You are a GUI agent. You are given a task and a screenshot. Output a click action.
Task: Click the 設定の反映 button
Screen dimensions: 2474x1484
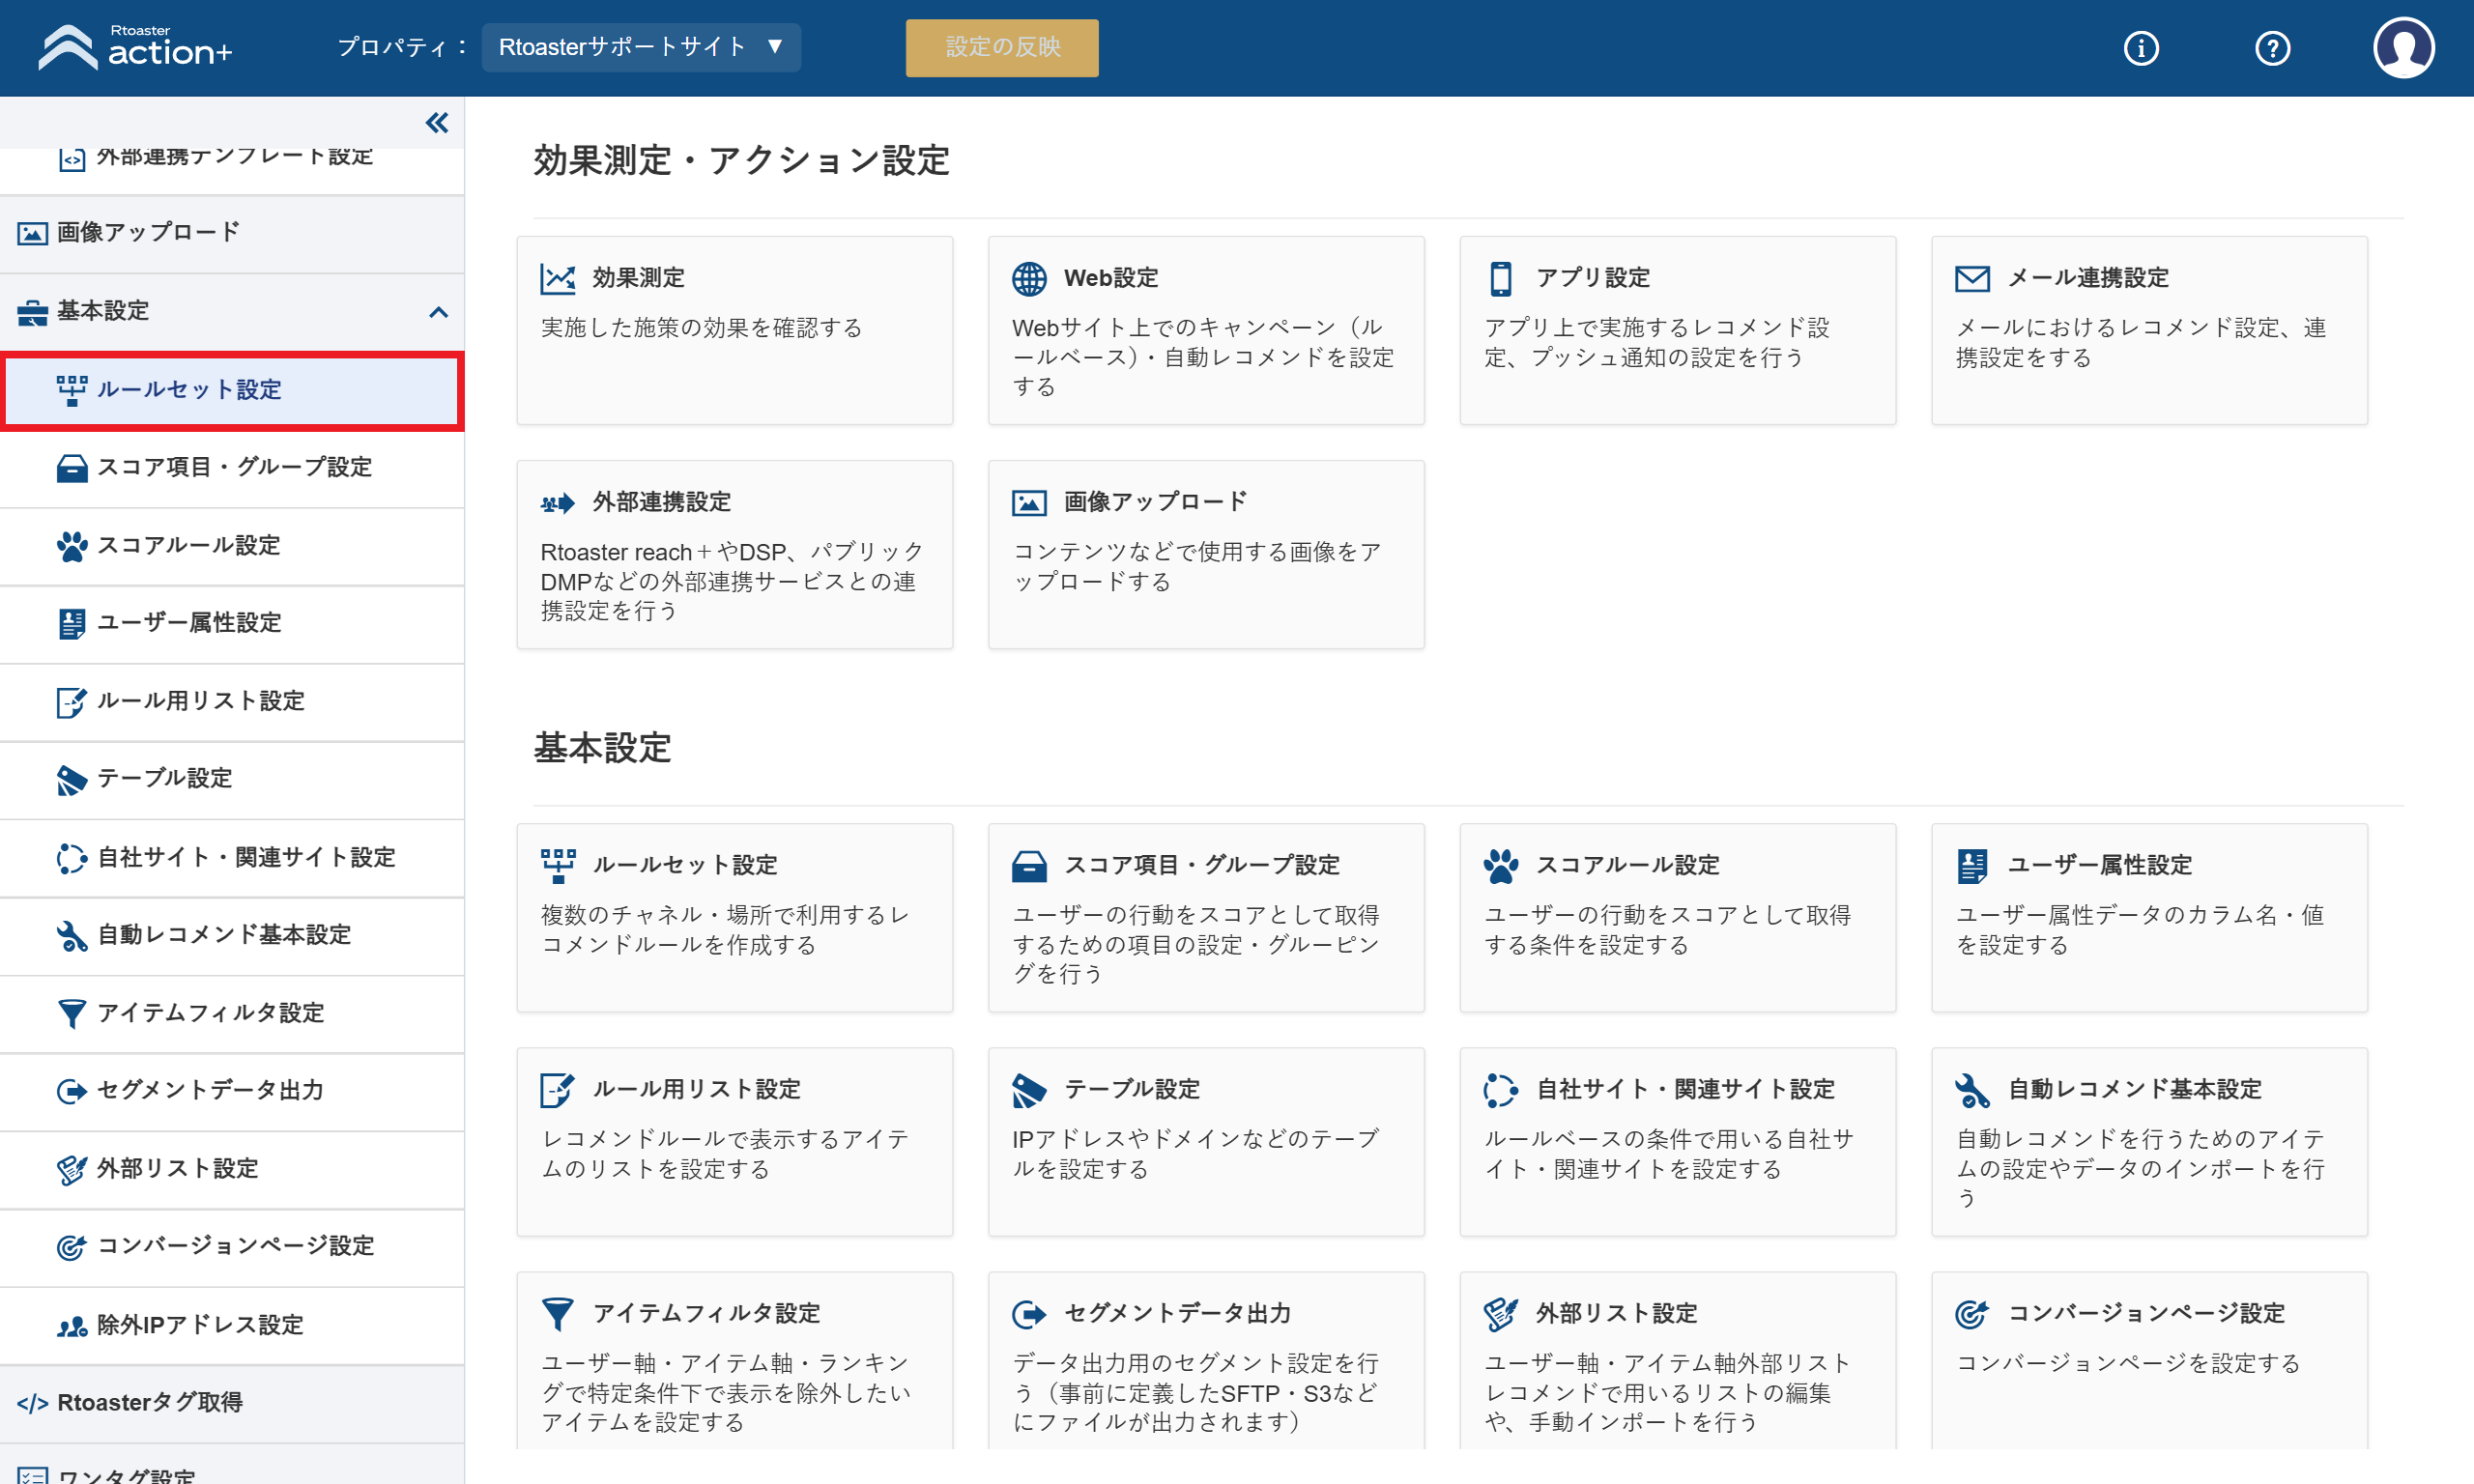[x=1002, y=47]
